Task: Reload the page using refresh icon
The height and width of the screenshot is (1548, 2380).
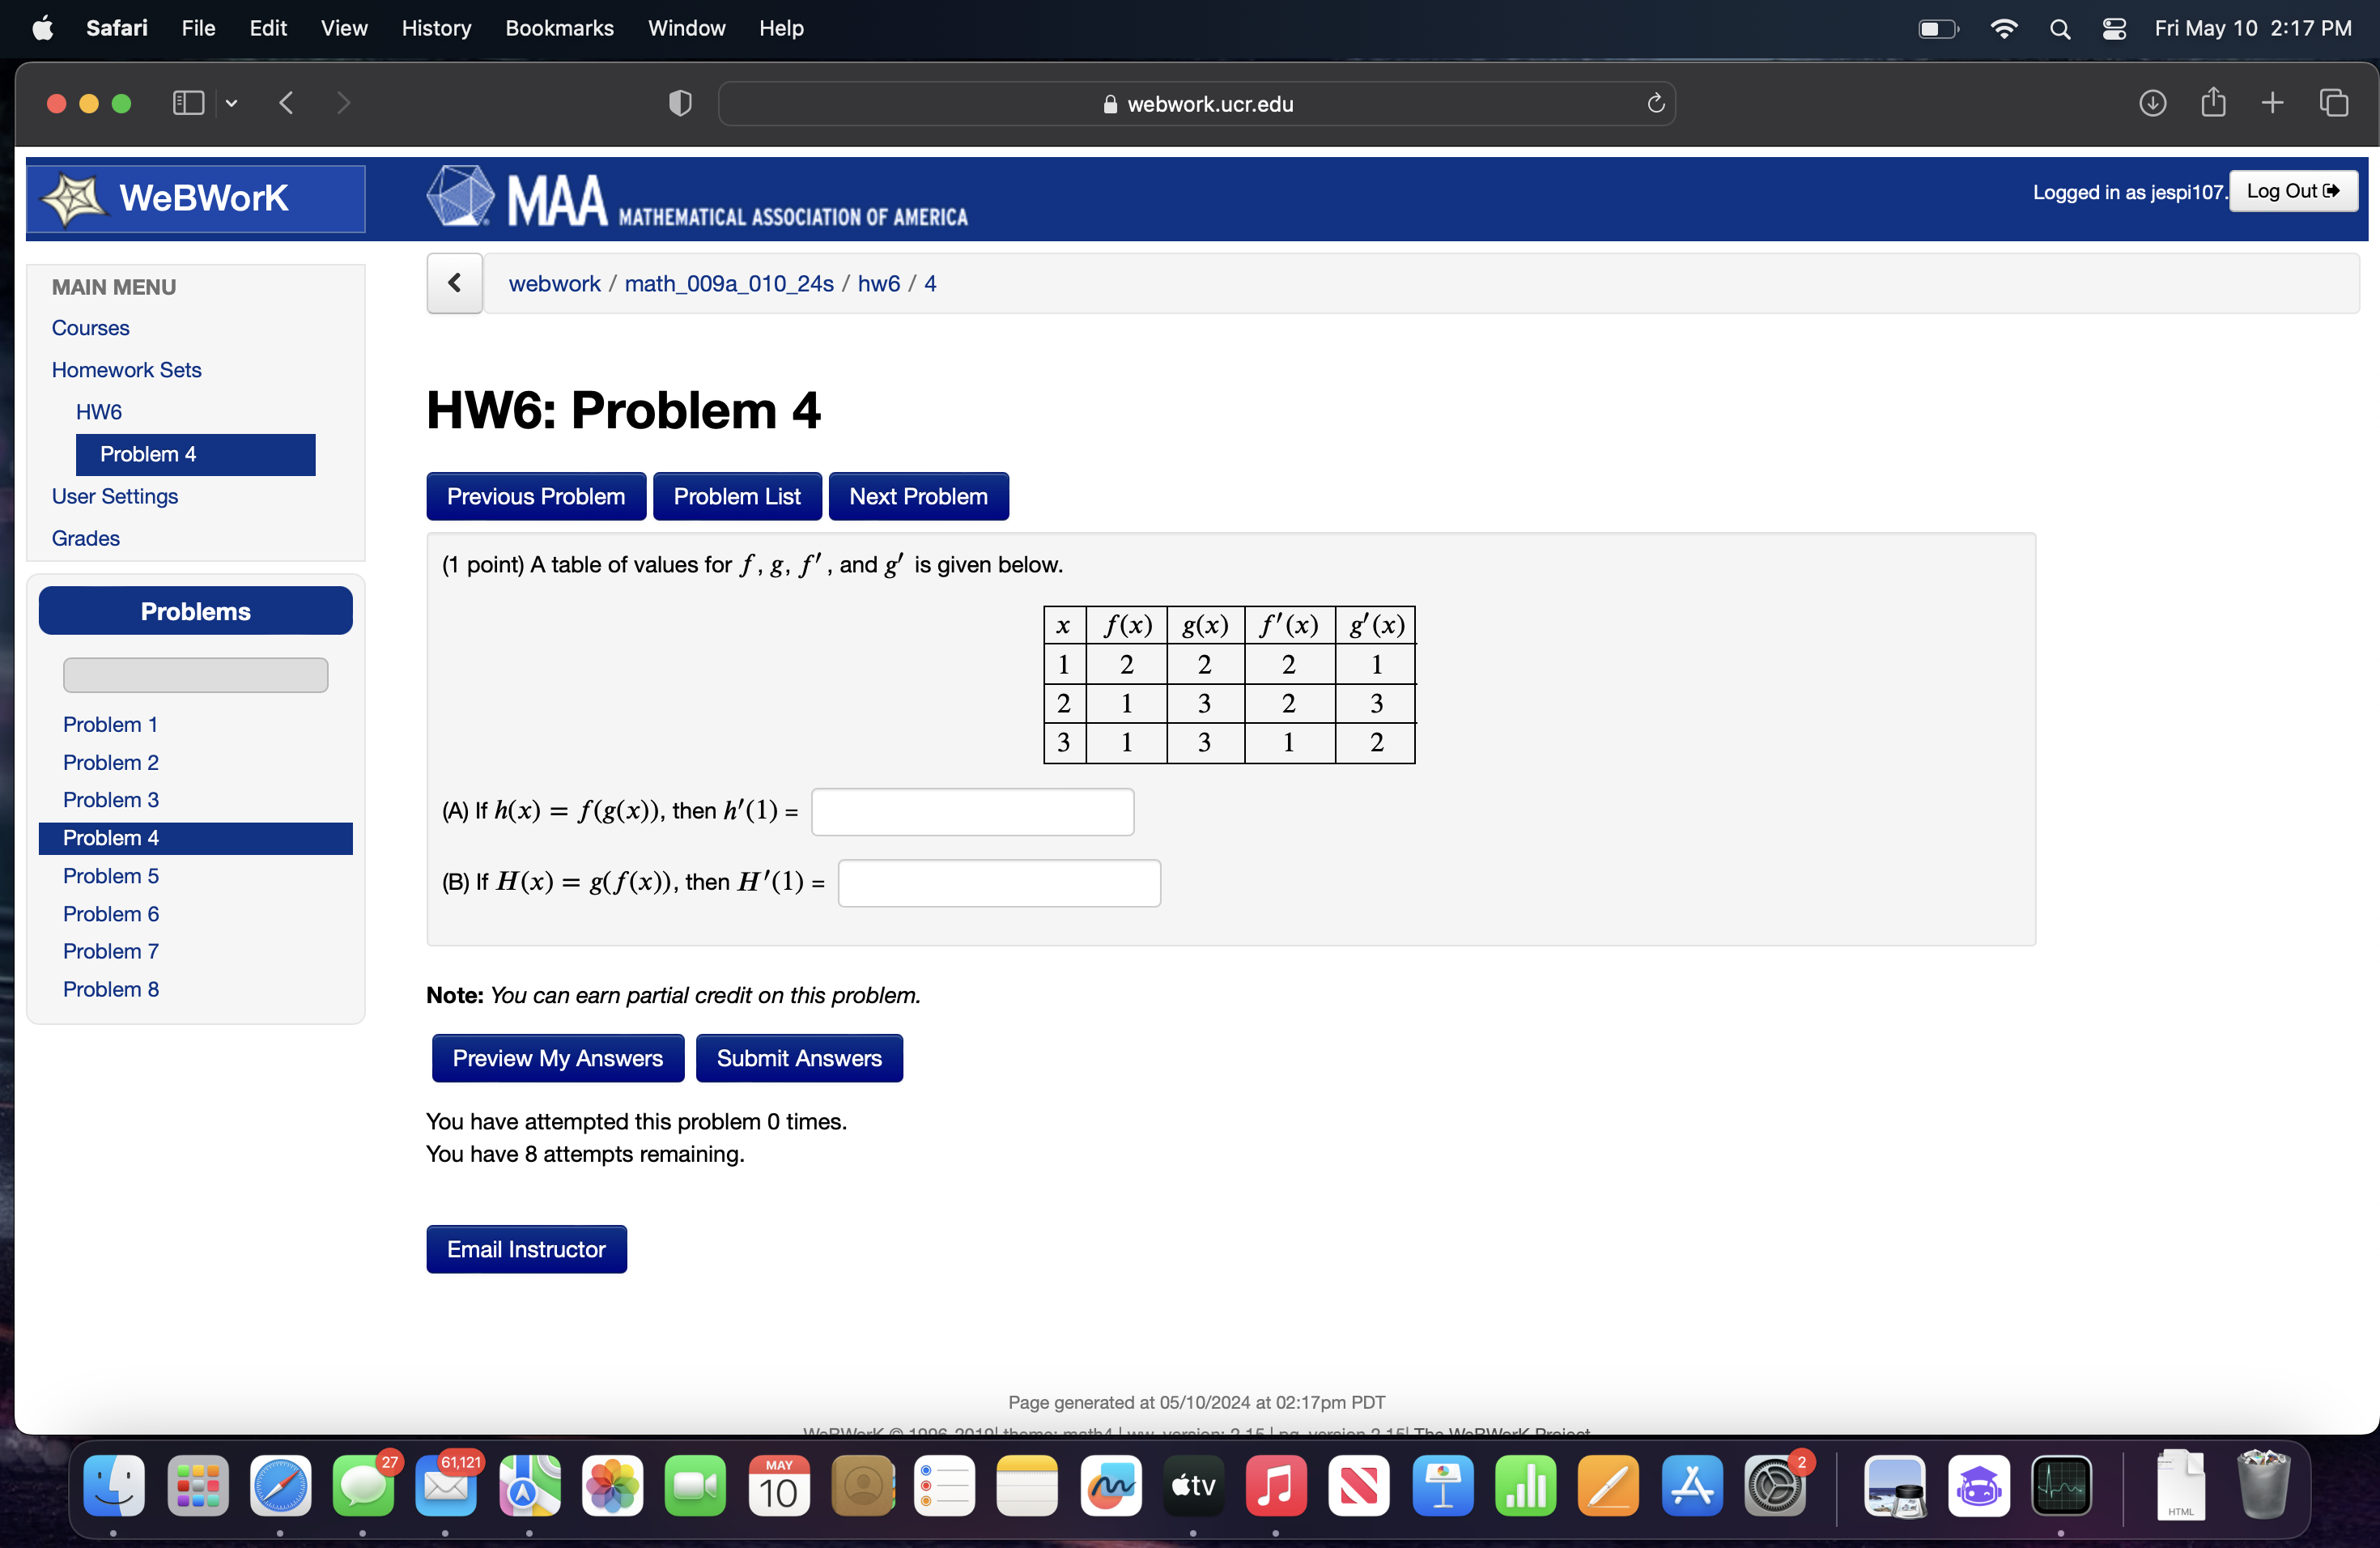Action: click(x=1655, y=103)
